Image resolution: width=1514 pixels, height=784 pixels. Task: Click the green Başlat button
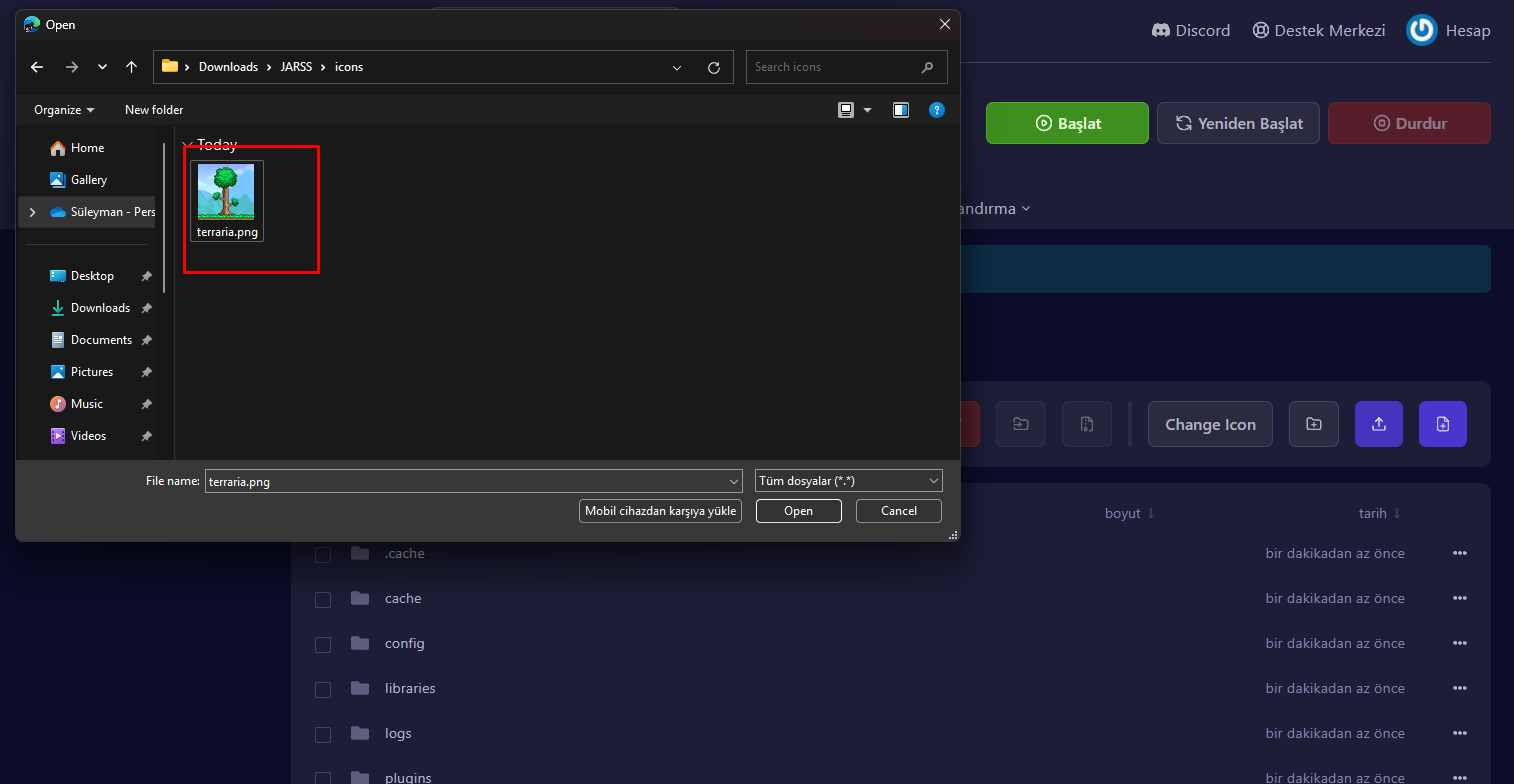[x=1067, y=123]
